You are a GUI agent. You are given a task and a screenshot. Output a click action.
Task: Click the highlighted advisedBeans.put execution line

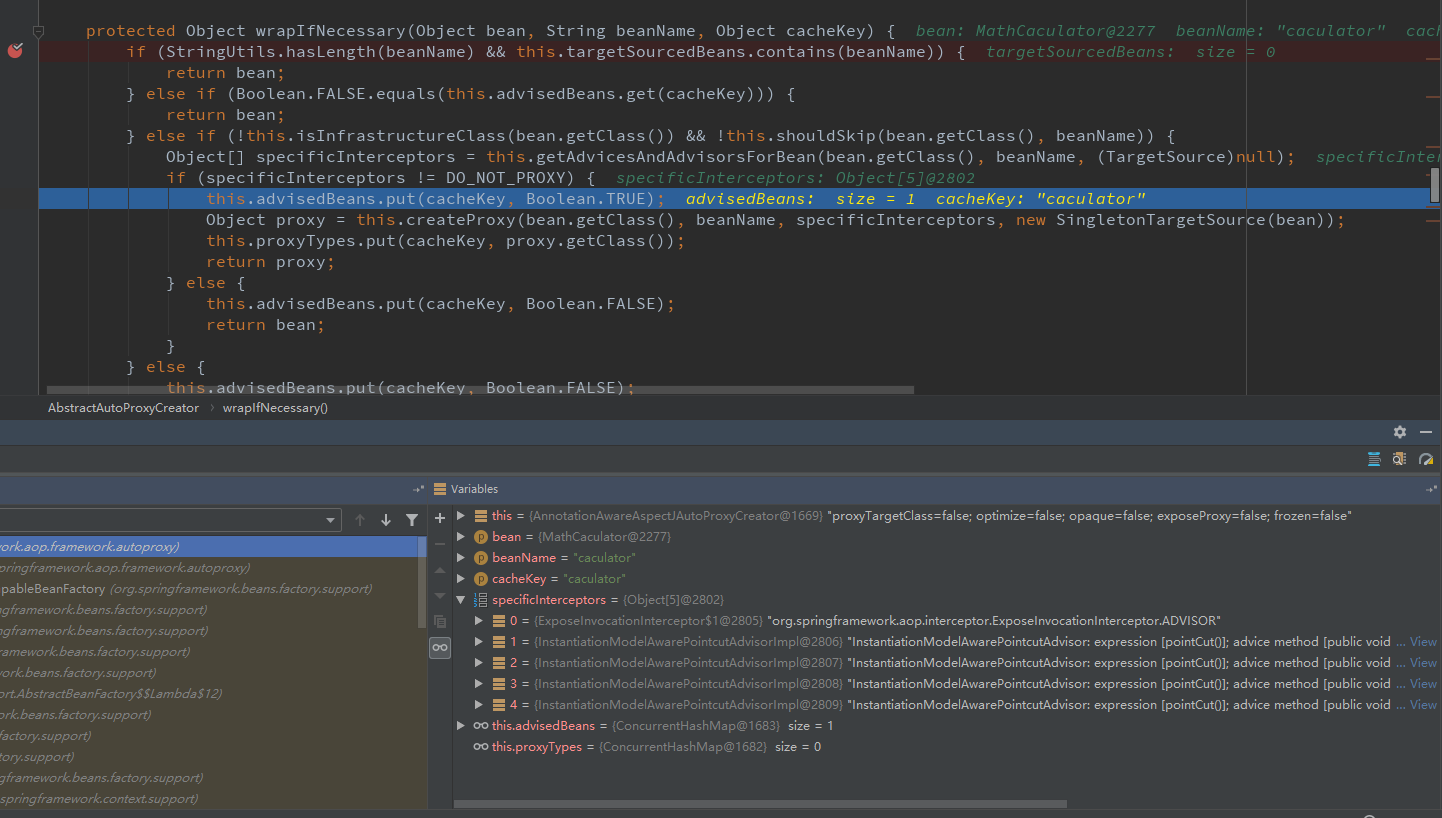(x=734, y=199)
